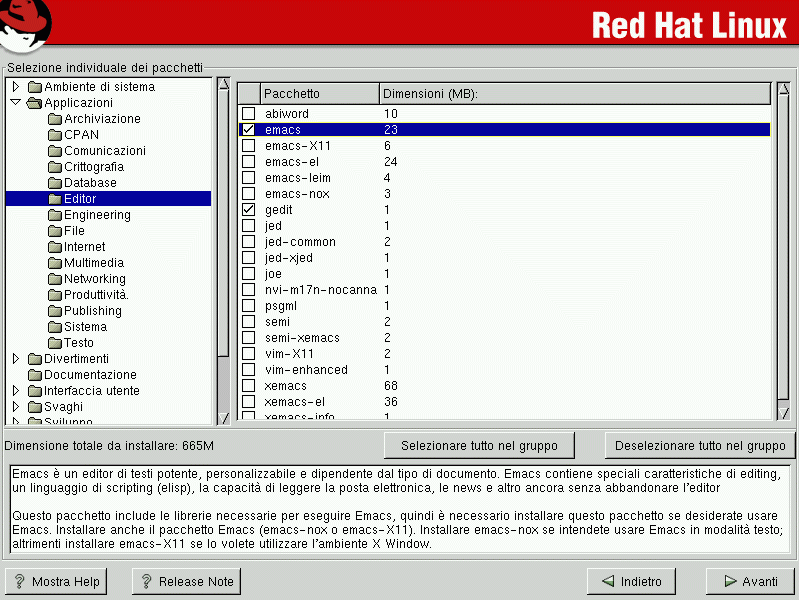Uncheck the gedit package checkbox
This screenshot has height=600, width=799.
[x=249, y=210]
